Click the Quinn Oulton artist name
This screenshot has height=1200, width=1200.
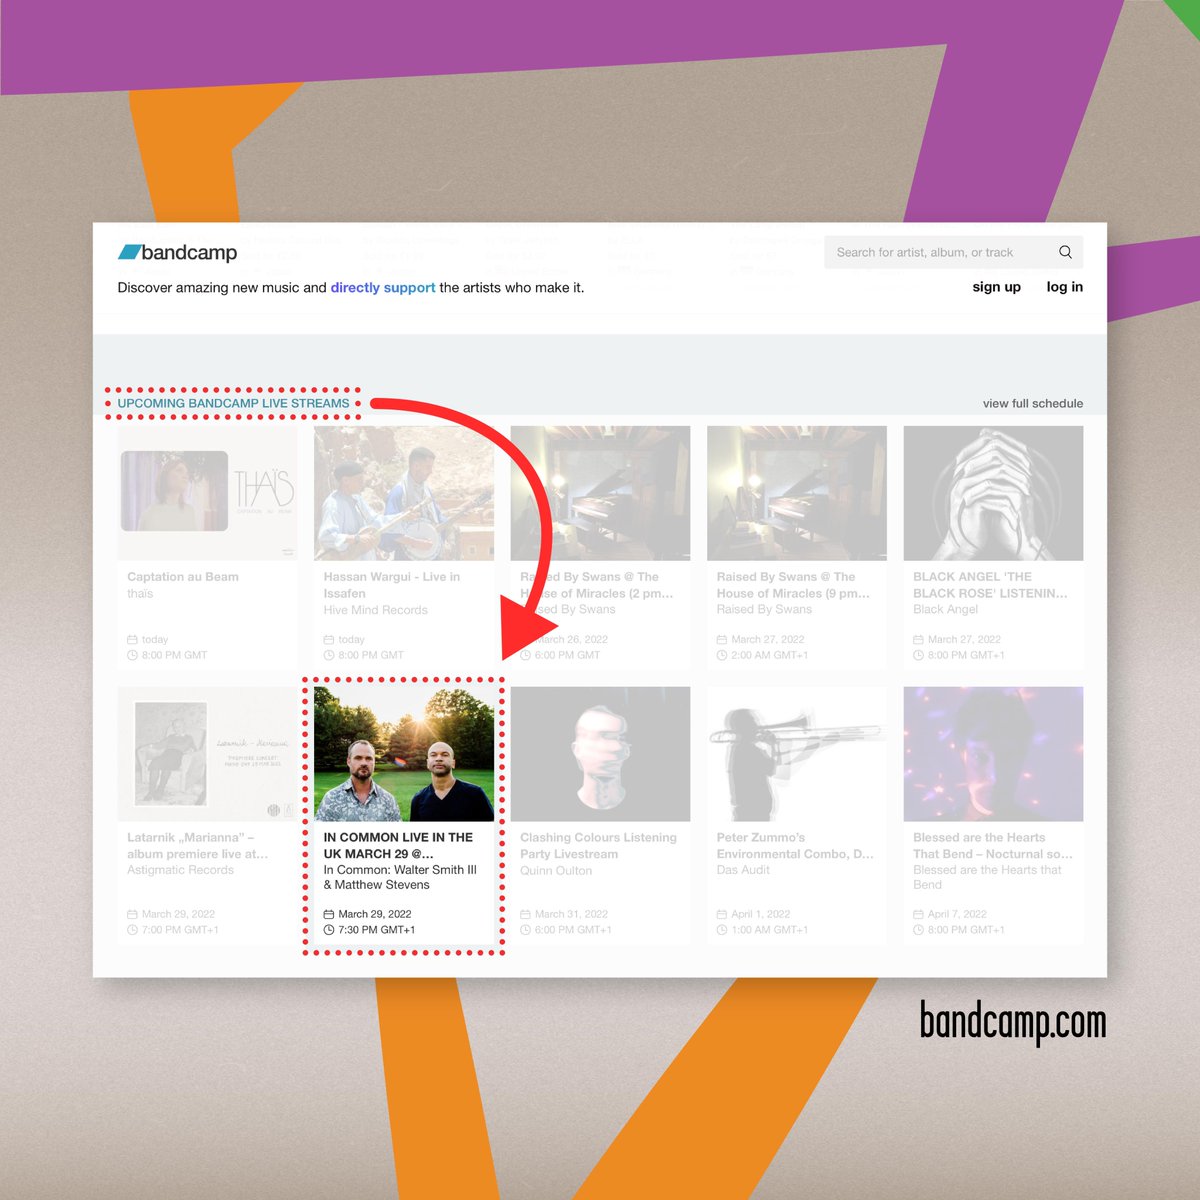tap(556, 870)
